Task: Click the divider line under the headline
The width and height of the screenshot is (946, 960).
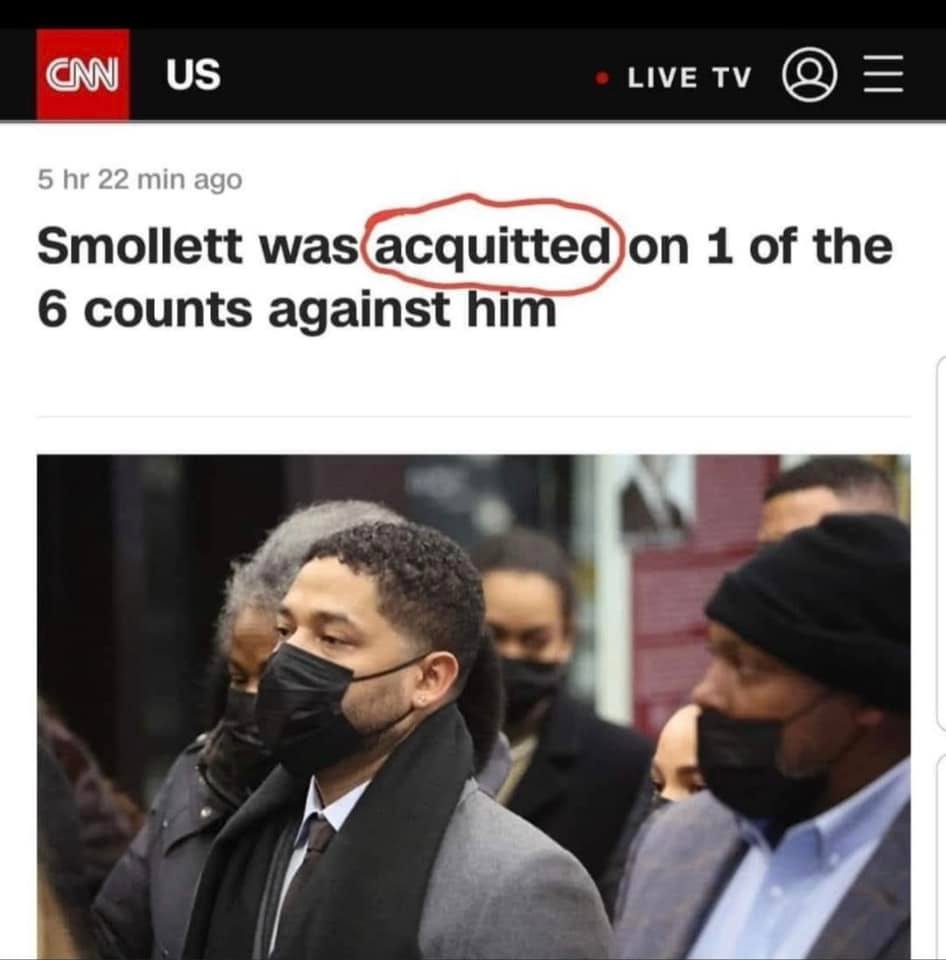Action: 473,416
